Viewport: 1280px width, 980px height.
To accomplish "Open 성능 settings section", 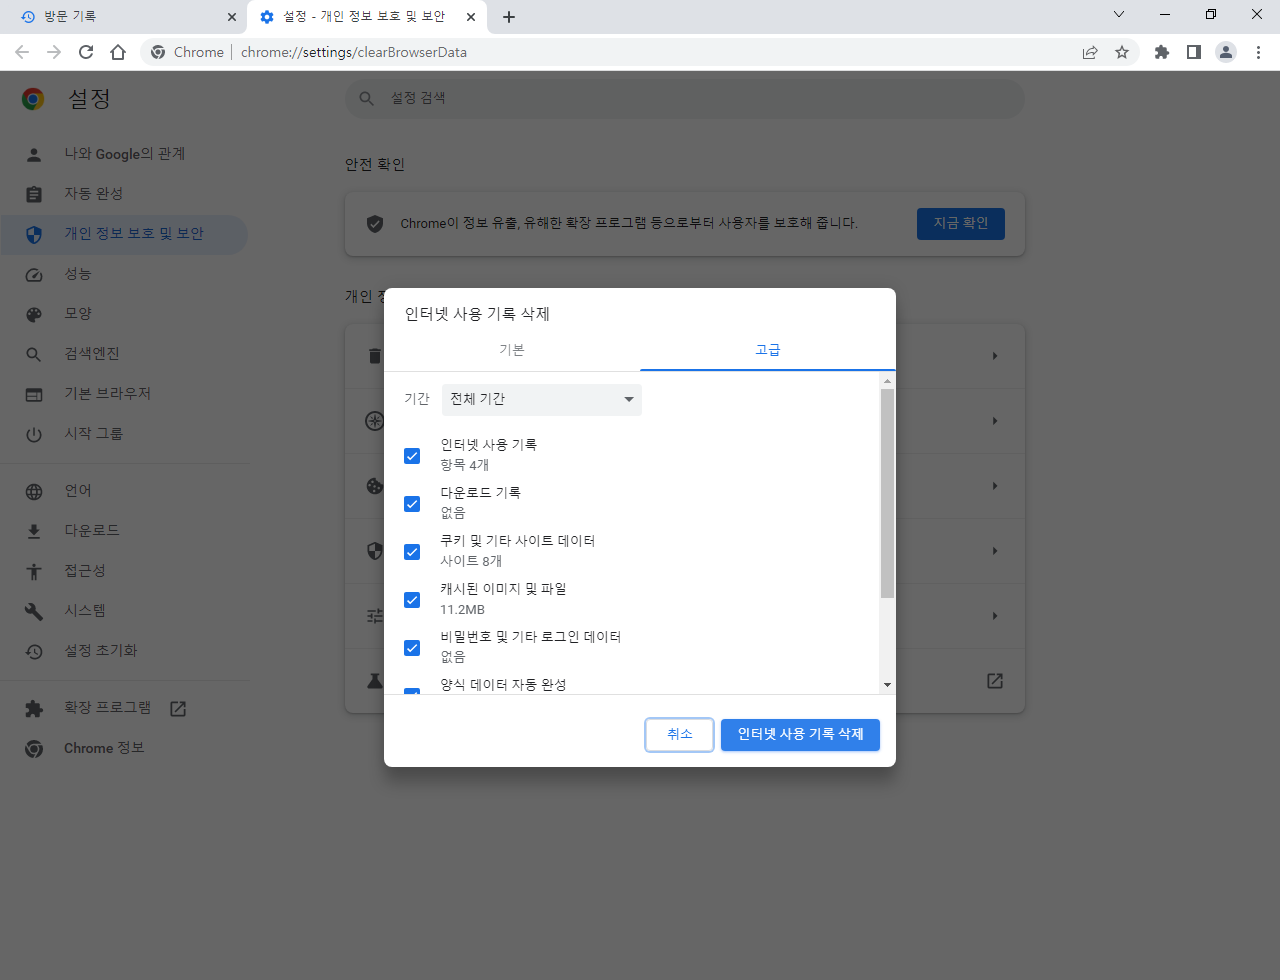I will (x=124, y=274).
